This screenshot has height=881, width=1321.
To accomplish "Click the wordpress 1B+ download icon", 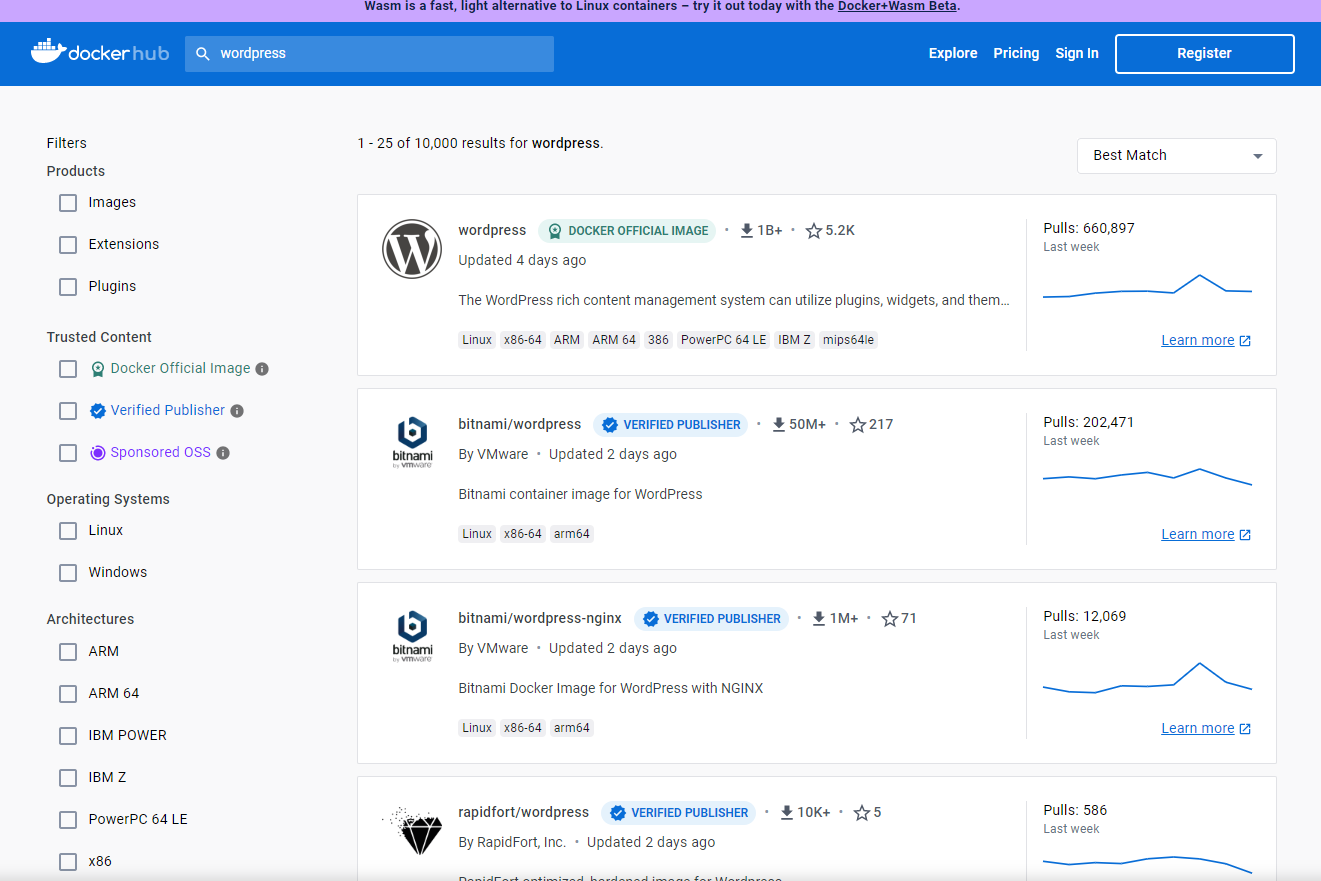I will 746,231.
